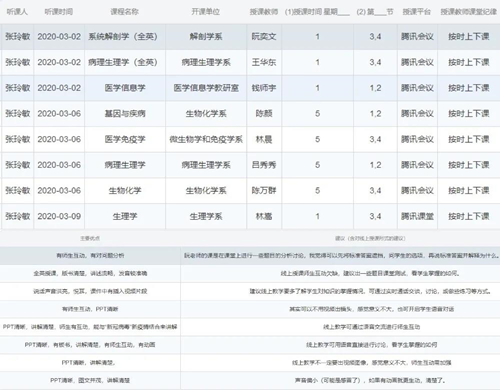
Task: Click period value 1,2 in 钱师宇 row
Action: point(375,88)
